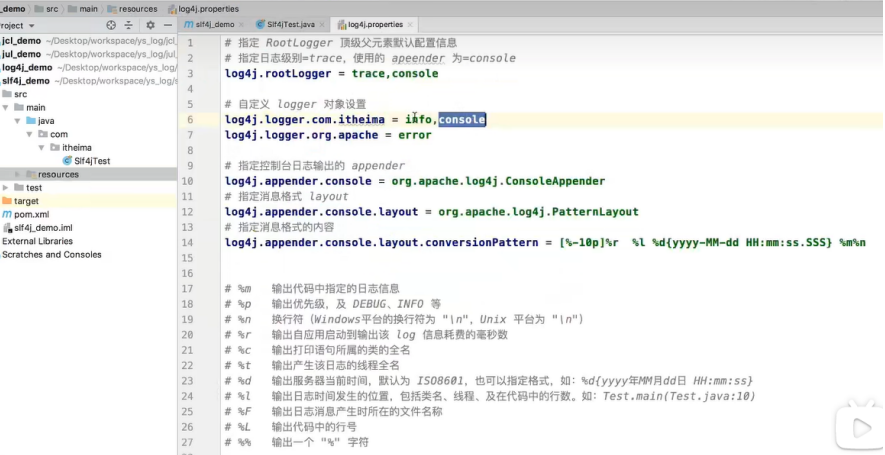Expand the resources folder arrow
This screenshot has width=885, height=455.
pyautogui.click(x=17, y=174)
